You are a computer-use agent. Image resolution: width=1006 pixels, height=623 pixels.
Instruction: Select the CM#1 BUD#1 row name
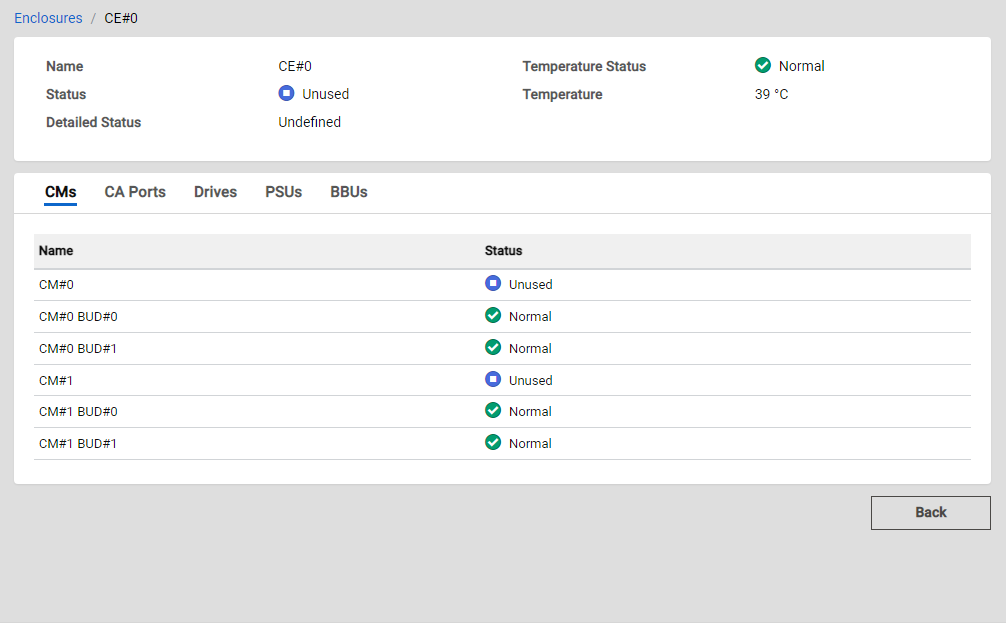(x=78, y=444)
